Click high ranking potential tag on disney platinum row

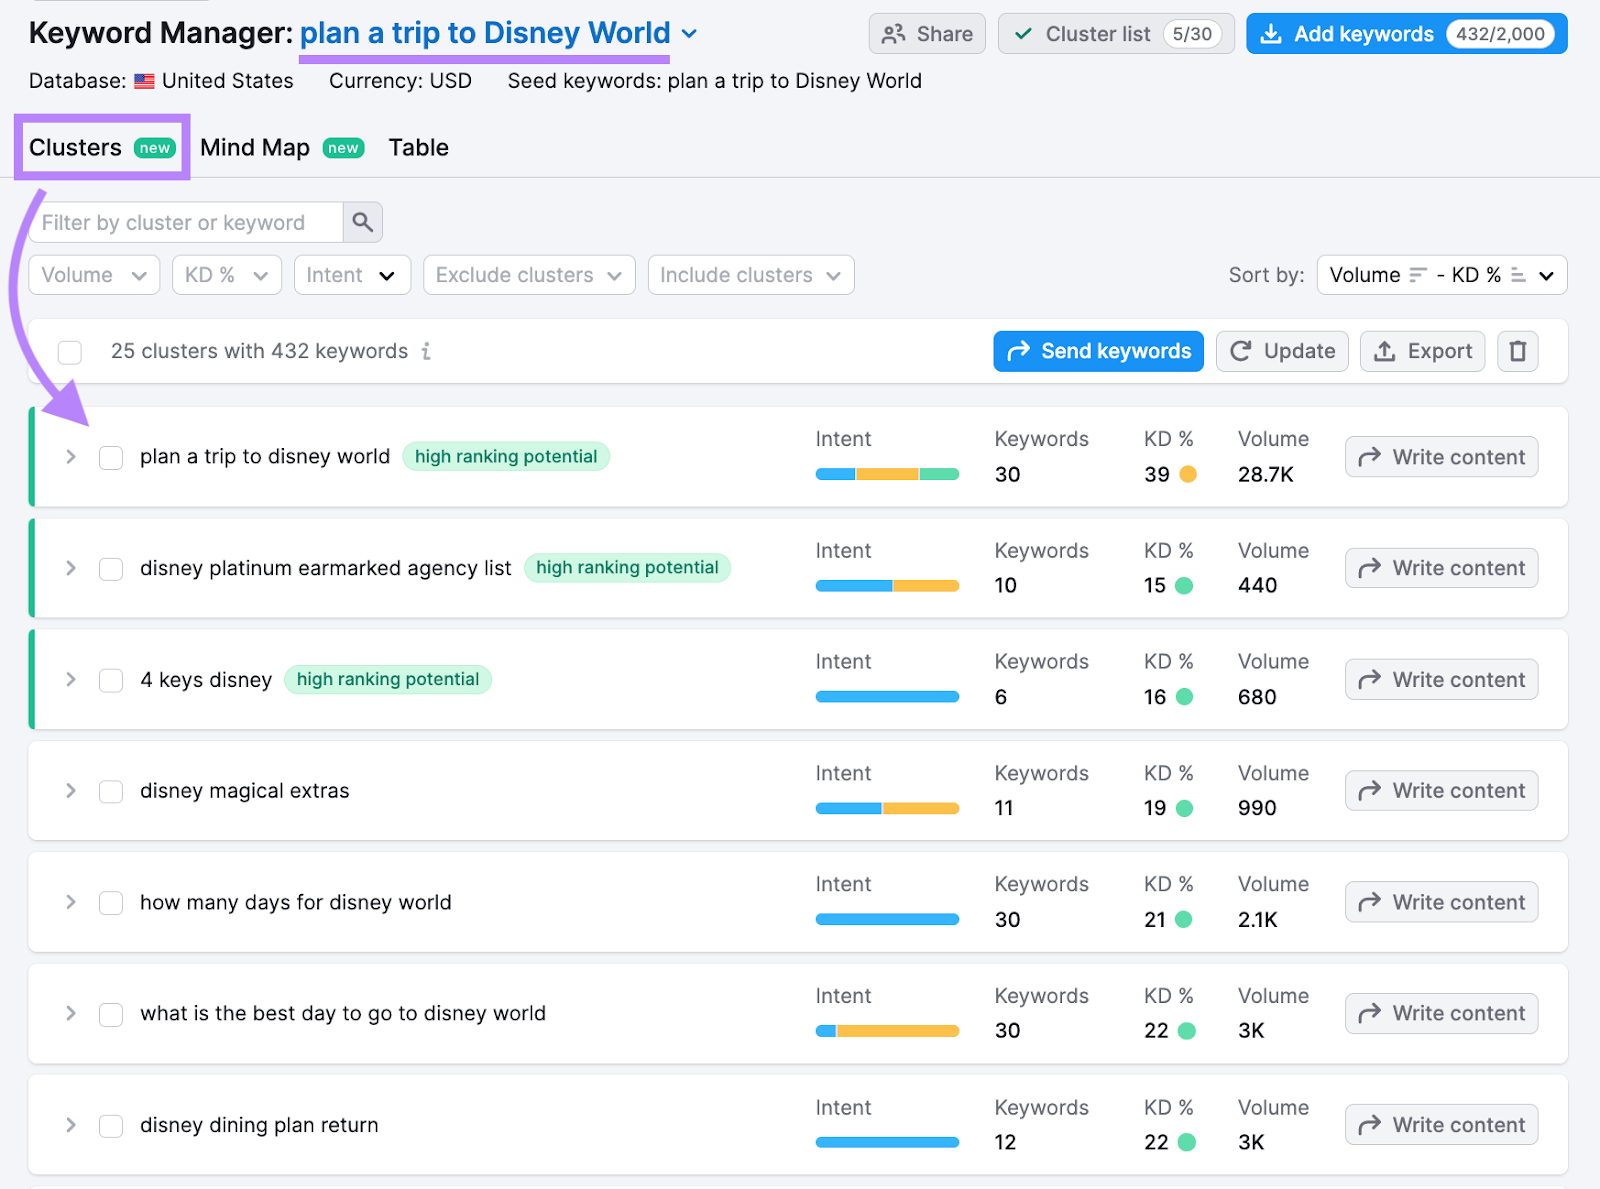pos(627,568)
